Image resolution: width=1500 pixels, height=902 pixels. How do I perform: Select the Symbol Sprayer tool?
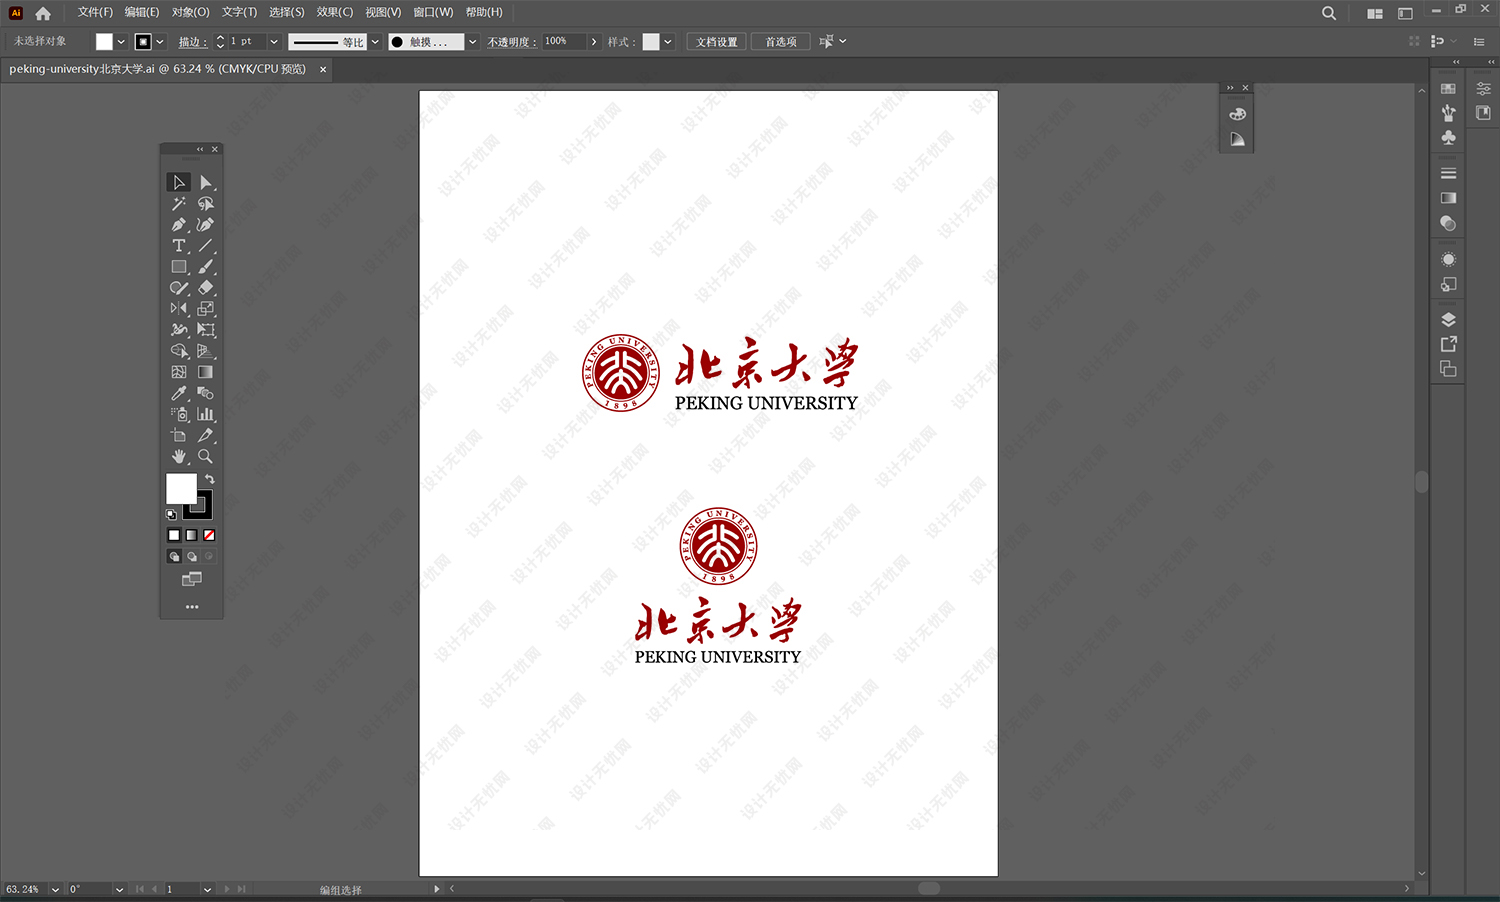coord(179,414)
